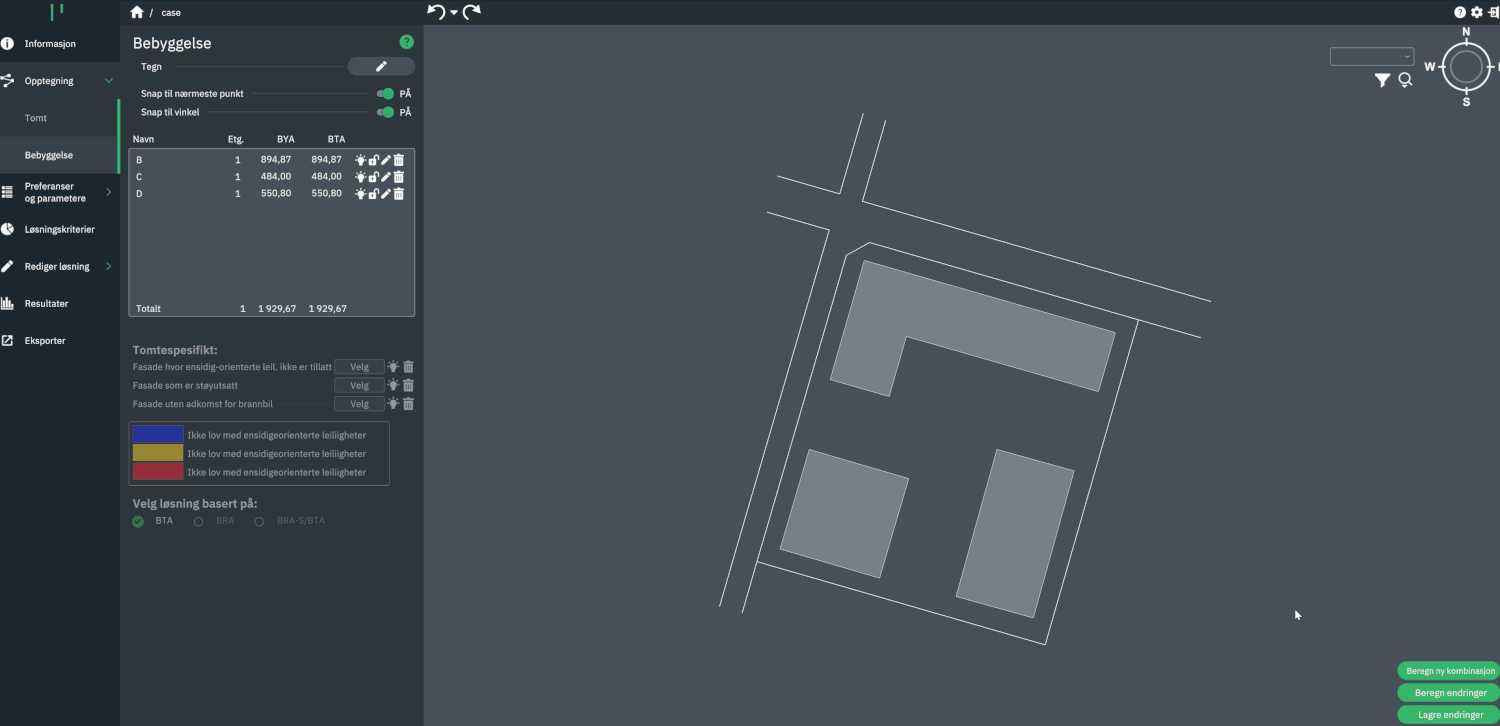The image size is (1500, 726).
Task: Activate the map search magnifier tool
Action: 1405,80
